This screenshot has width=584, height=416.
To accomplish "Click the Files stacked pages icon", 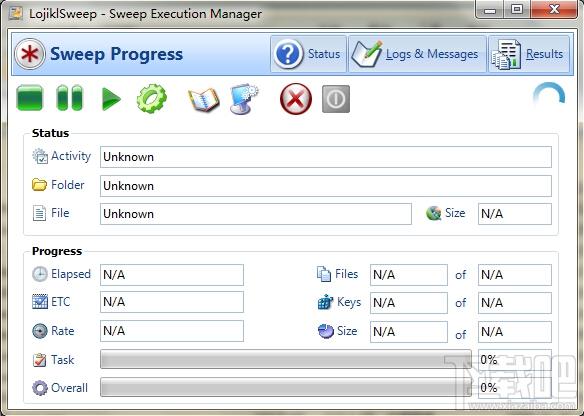I will [324, 274].
